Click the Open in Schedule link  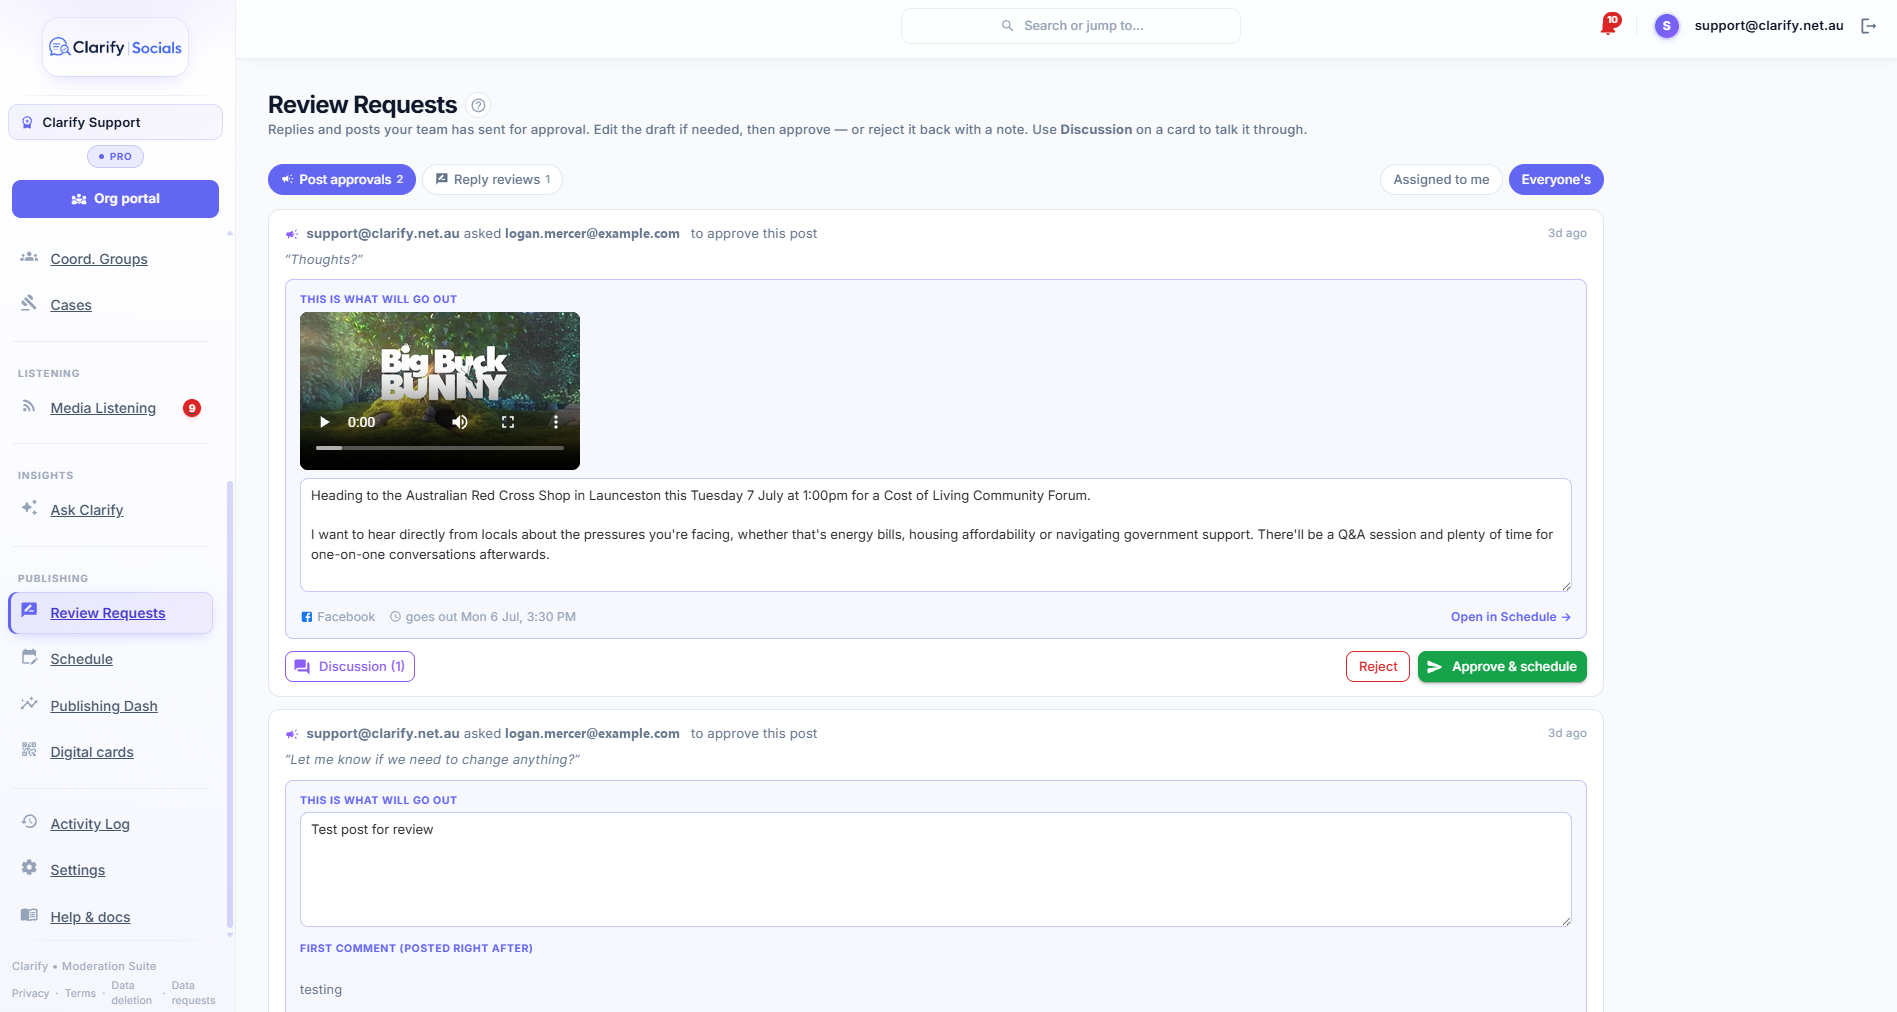click(1511, 617)
